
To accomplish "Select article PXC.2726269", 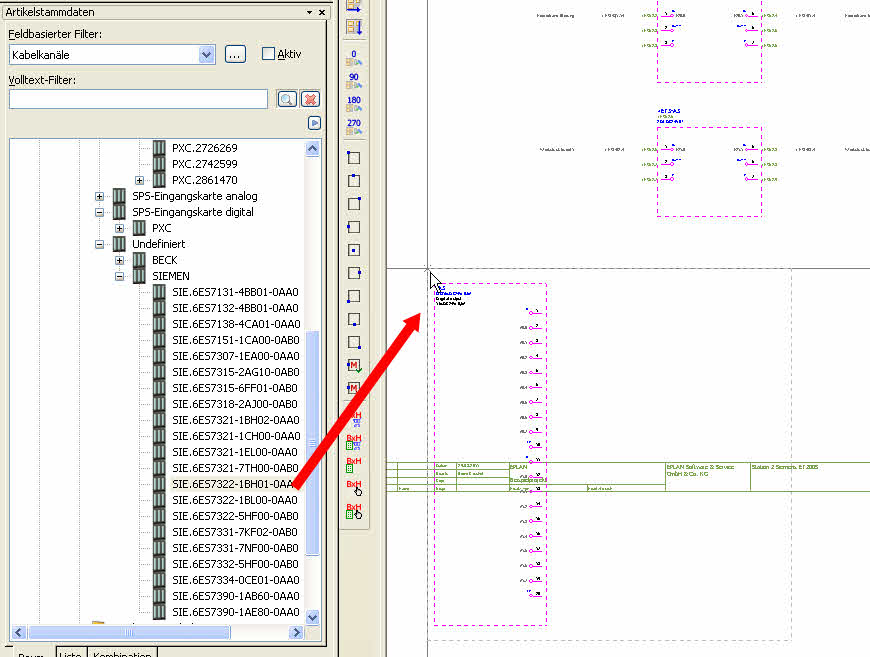I will click(x=205, y=148).
